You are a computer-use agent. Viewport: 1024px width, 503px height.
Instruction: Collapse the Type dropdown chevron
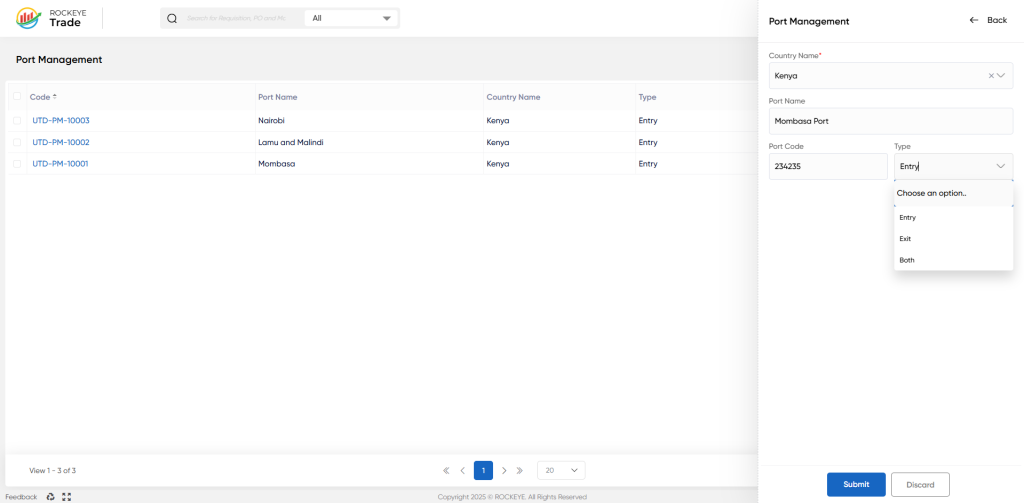pos(1001,167)
